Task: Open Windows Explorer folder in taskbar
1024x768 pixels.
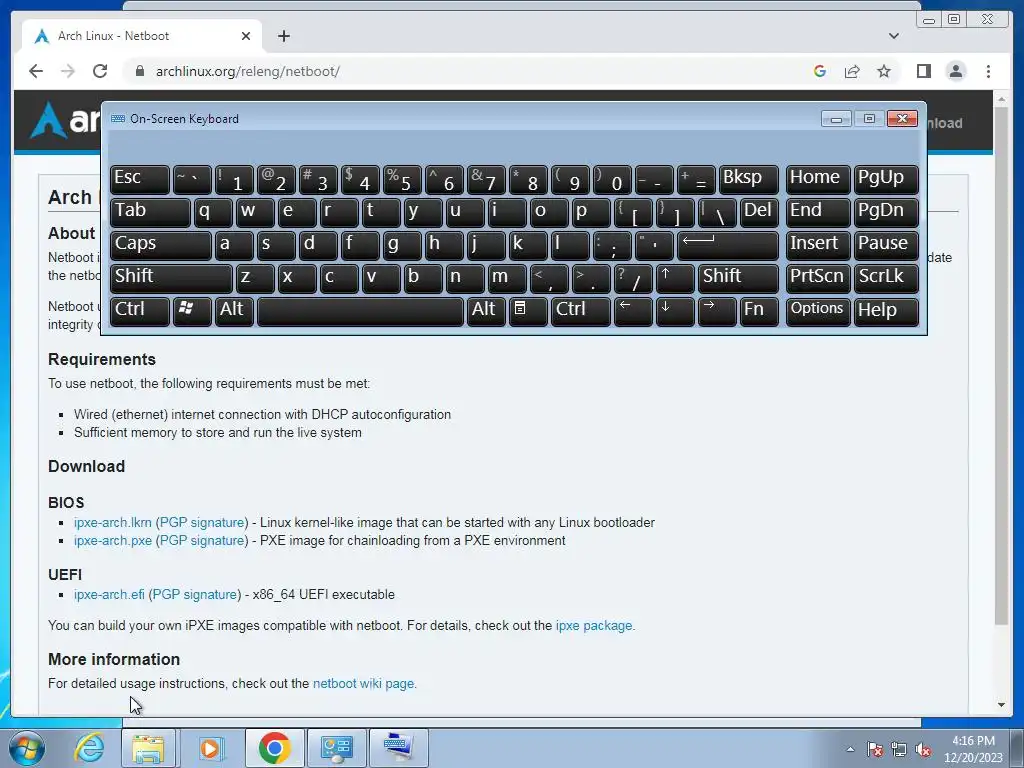Action: coord(148,748)
